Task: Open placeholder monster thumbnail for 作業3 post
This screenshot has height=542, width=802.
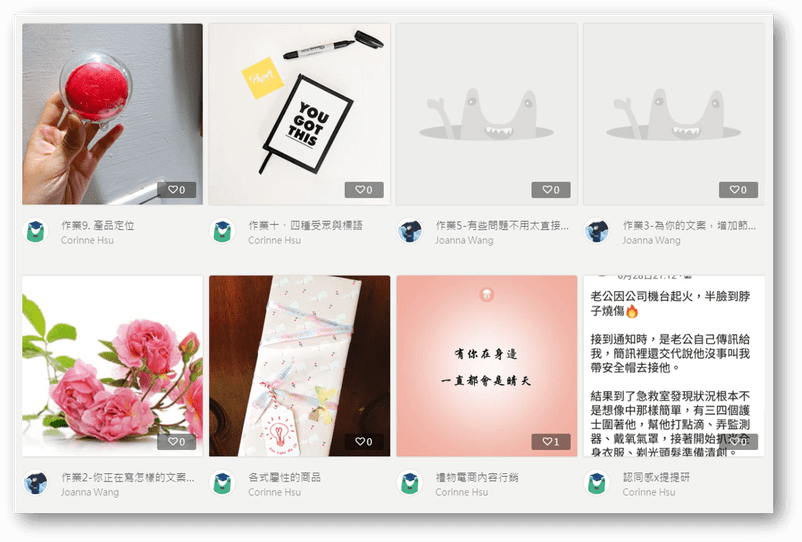Action: (674, 114)
